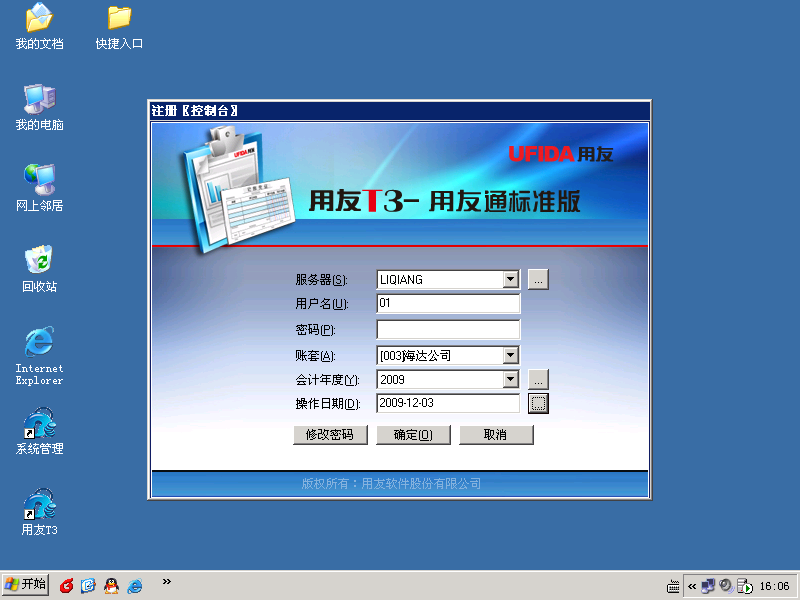The image size is (800, 600).
Task: Click the 开始 Start button
Action: tap(26, 585)
